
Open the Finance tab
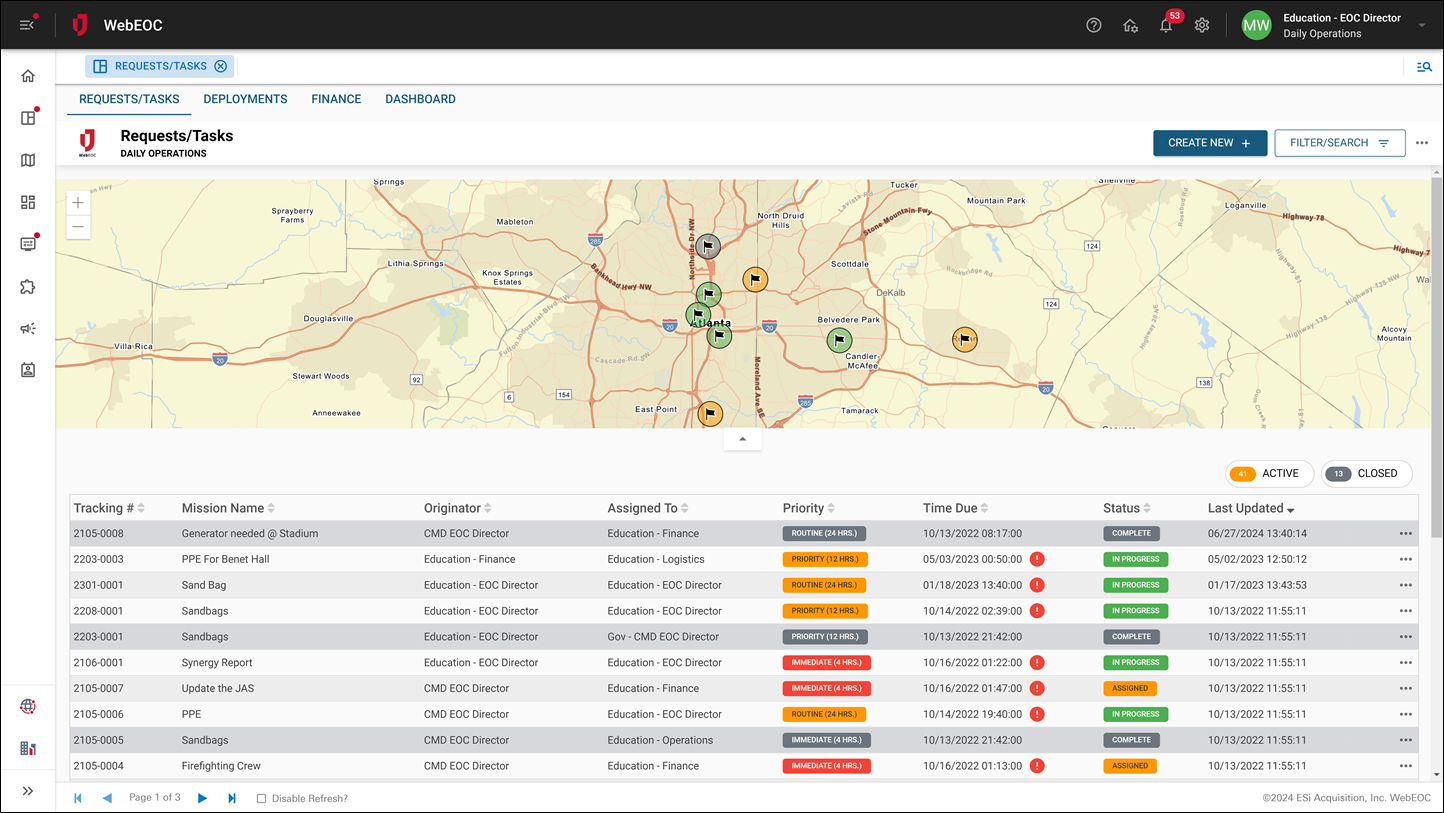336,99
